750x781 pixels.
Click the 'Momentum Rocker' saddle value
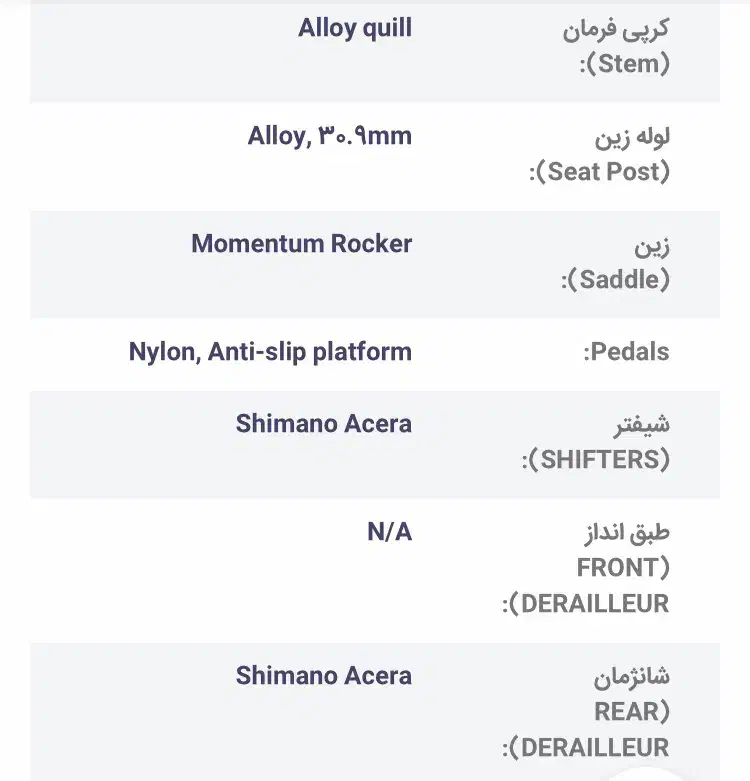tap(301, 244)
